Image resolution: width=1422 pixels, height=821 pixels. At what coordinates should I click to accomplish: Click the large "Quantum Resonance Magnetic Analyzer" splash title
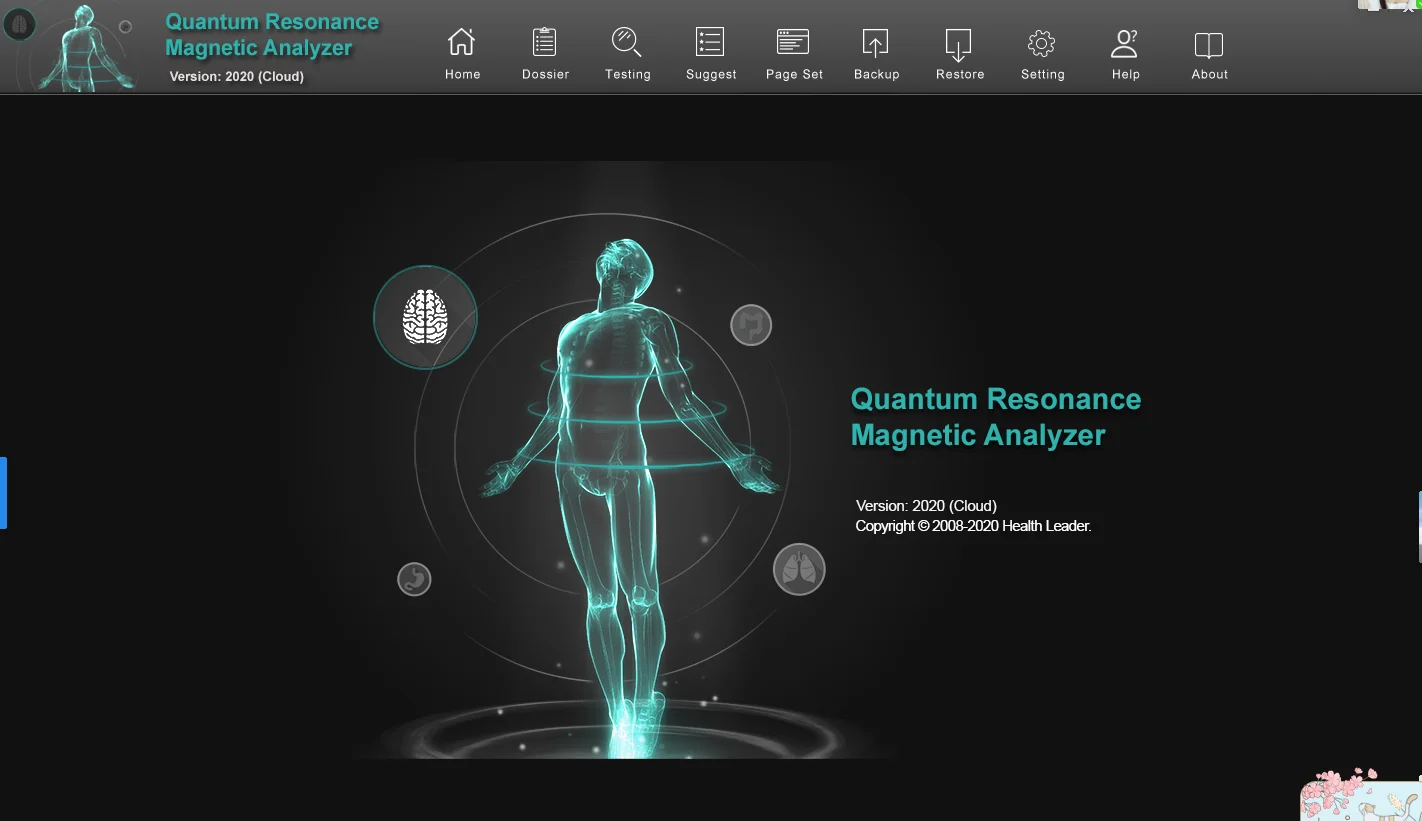[x=995, y=417]
